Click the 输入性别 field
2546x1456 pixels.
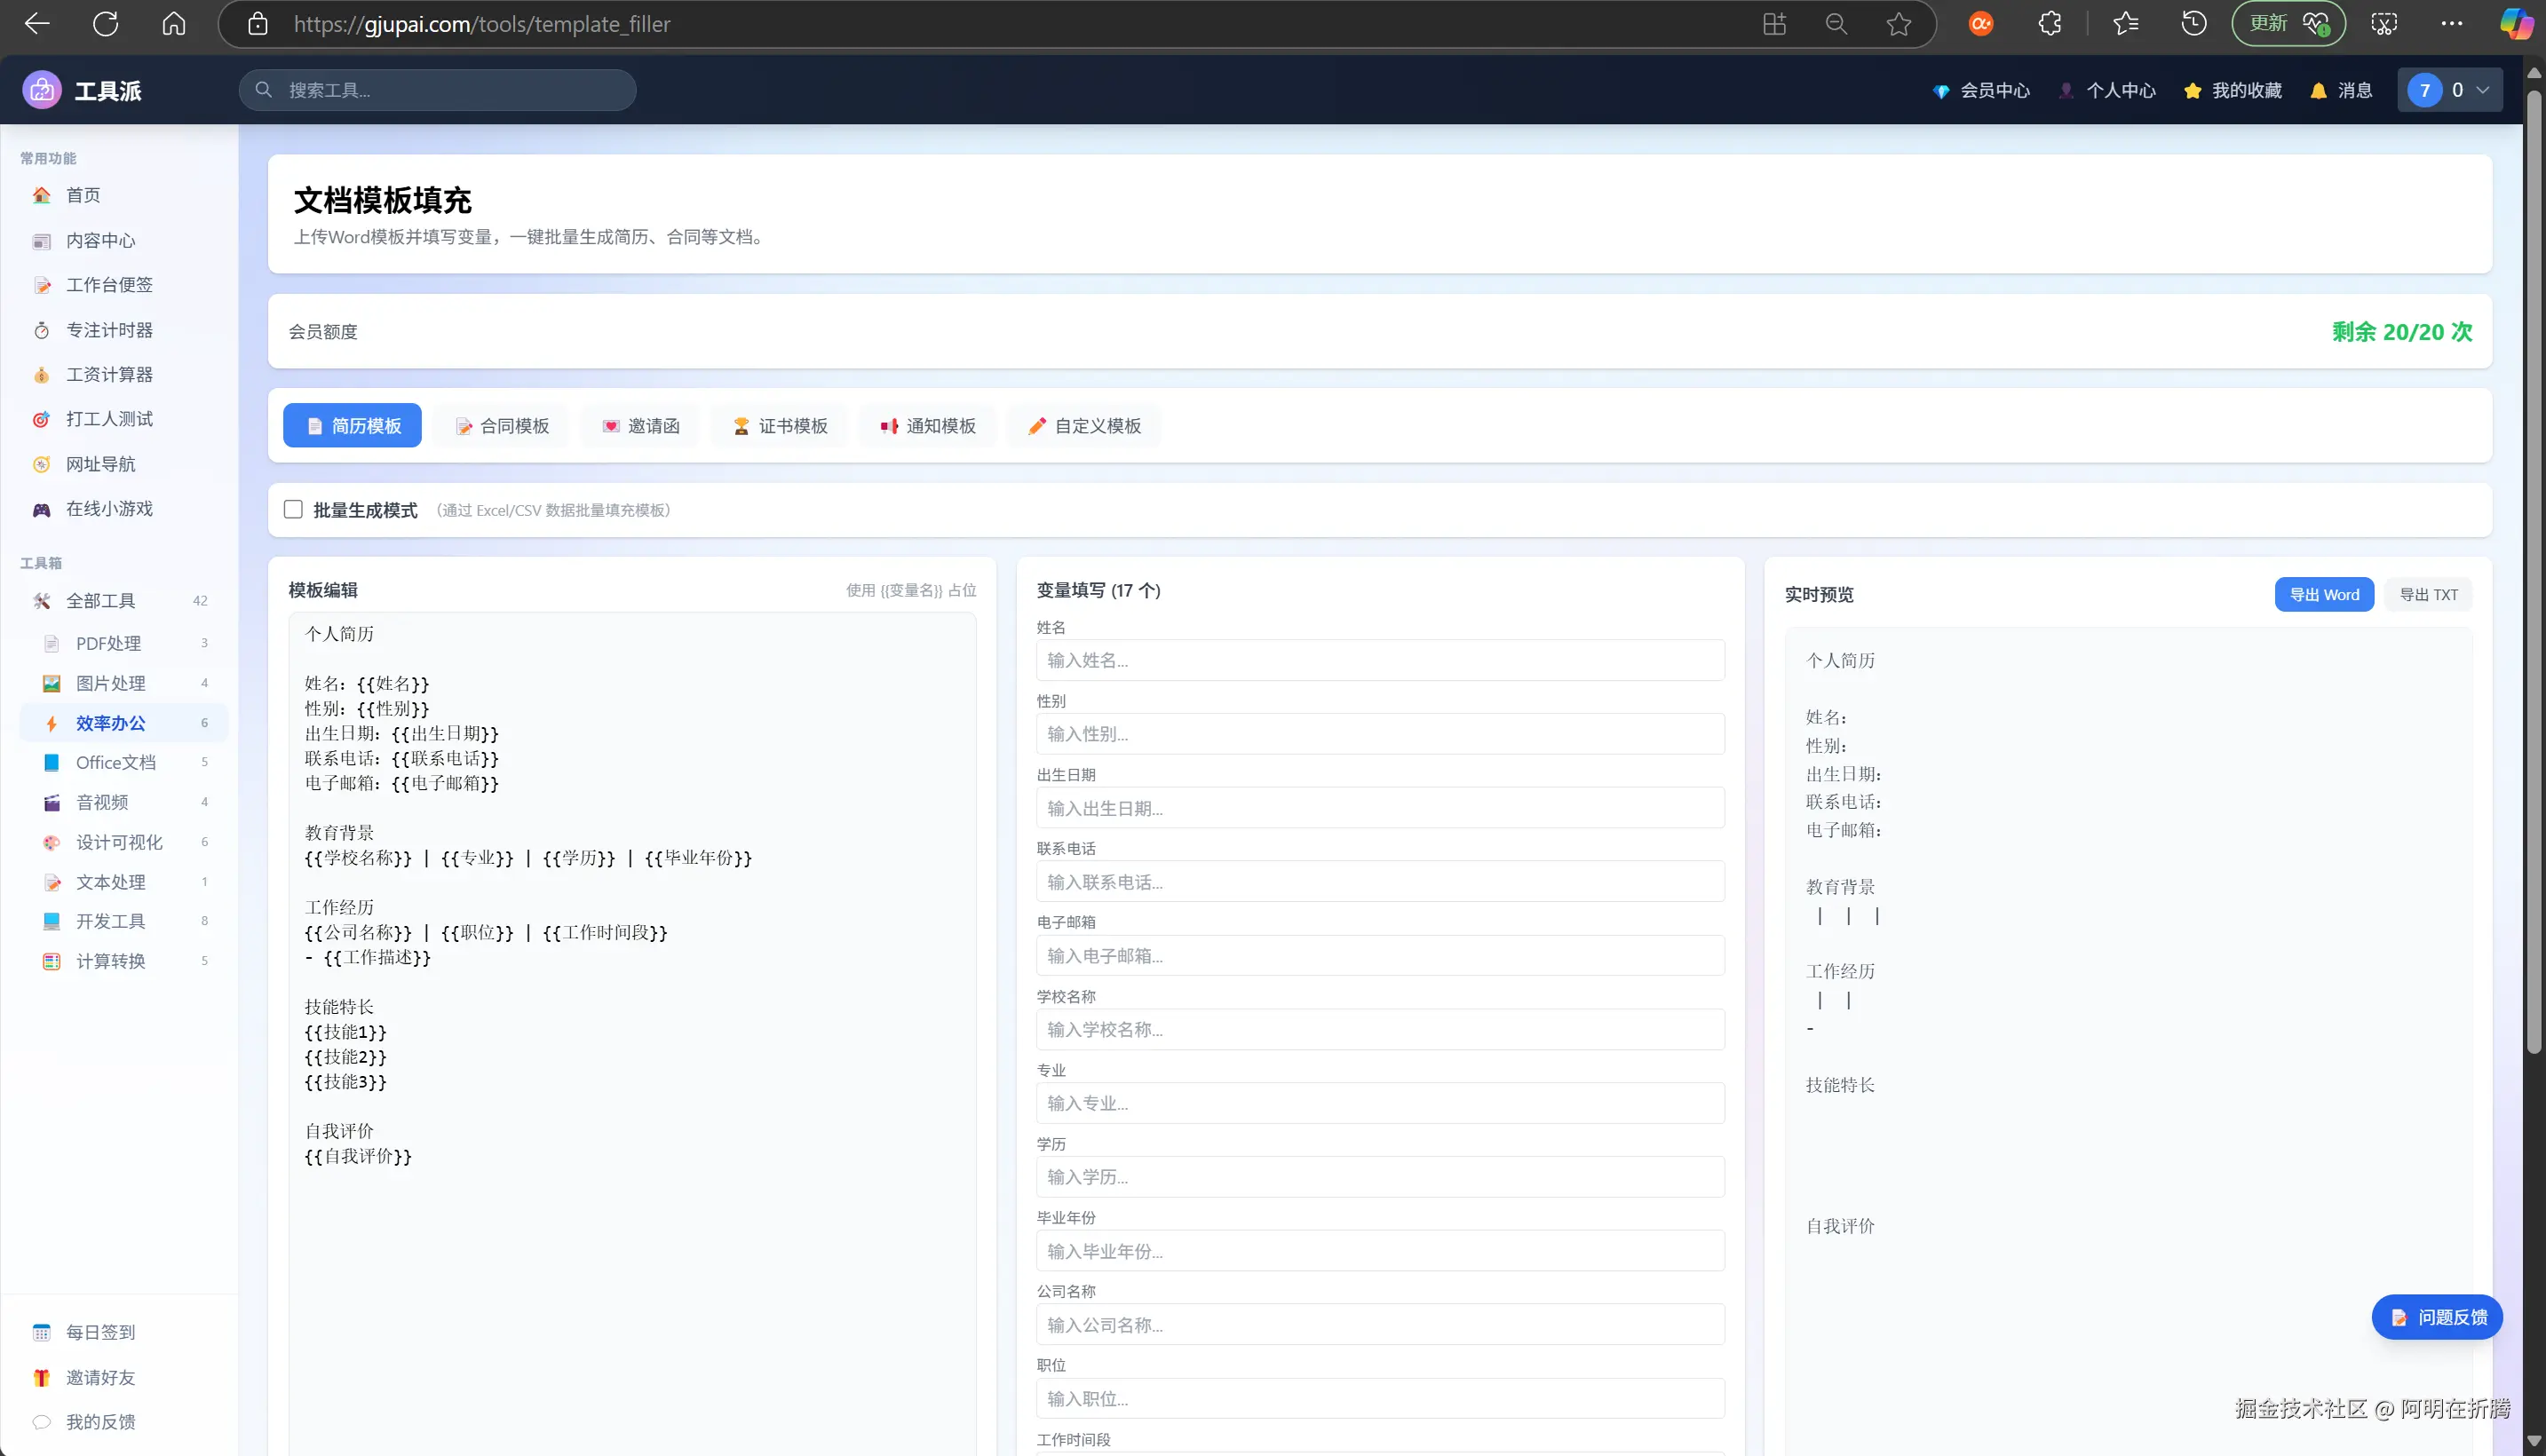point(1380,734)
